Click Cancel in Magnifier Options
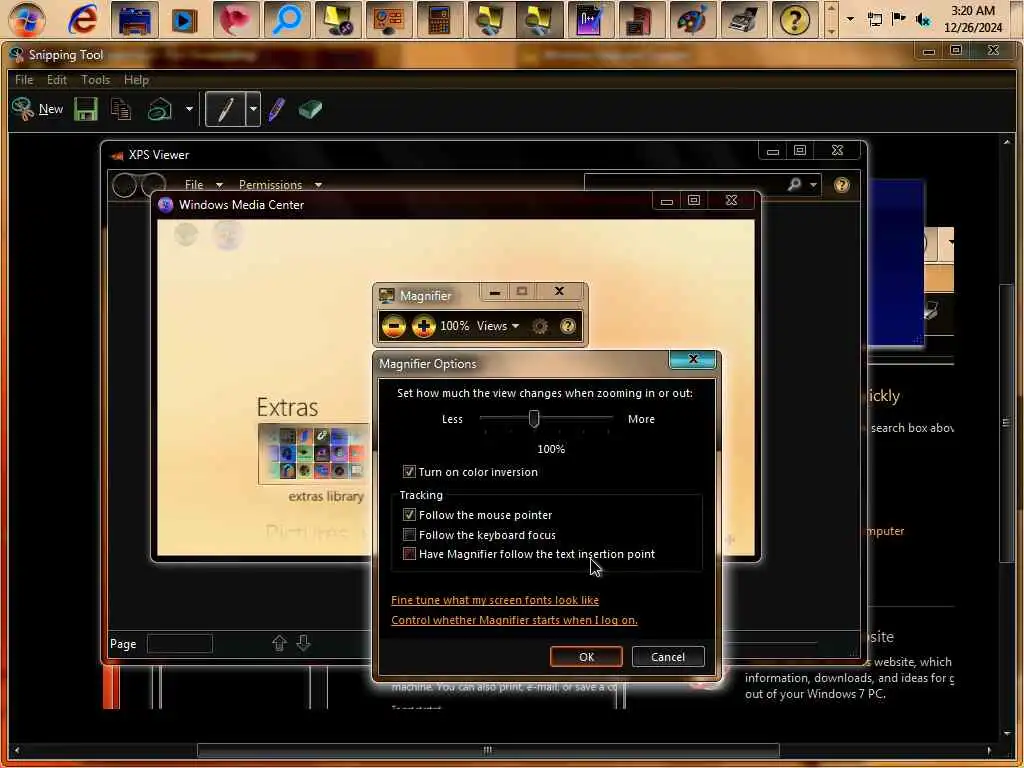The width and height of the screenshot is (1024, 768). pyautogui.click(x=668, y=657)
